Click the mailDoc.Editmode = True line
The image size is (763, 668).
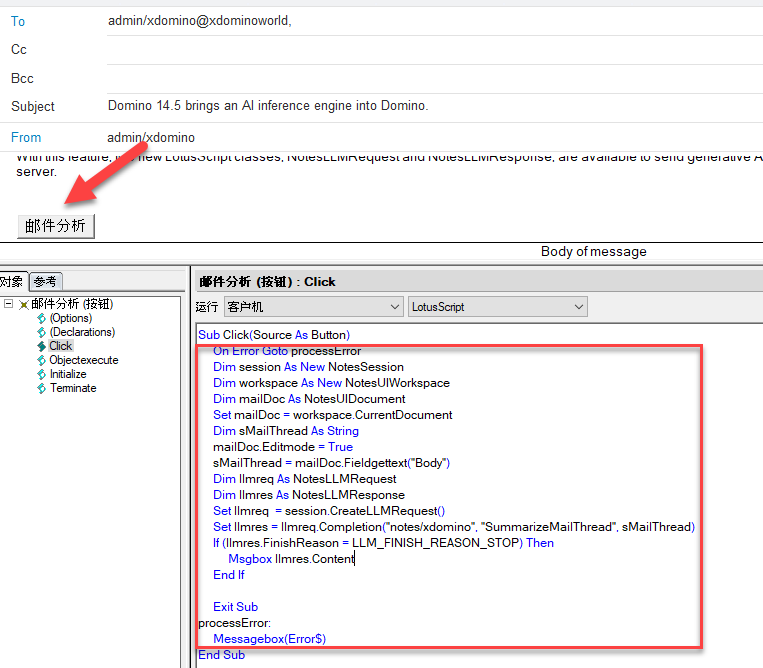point(283,447)
